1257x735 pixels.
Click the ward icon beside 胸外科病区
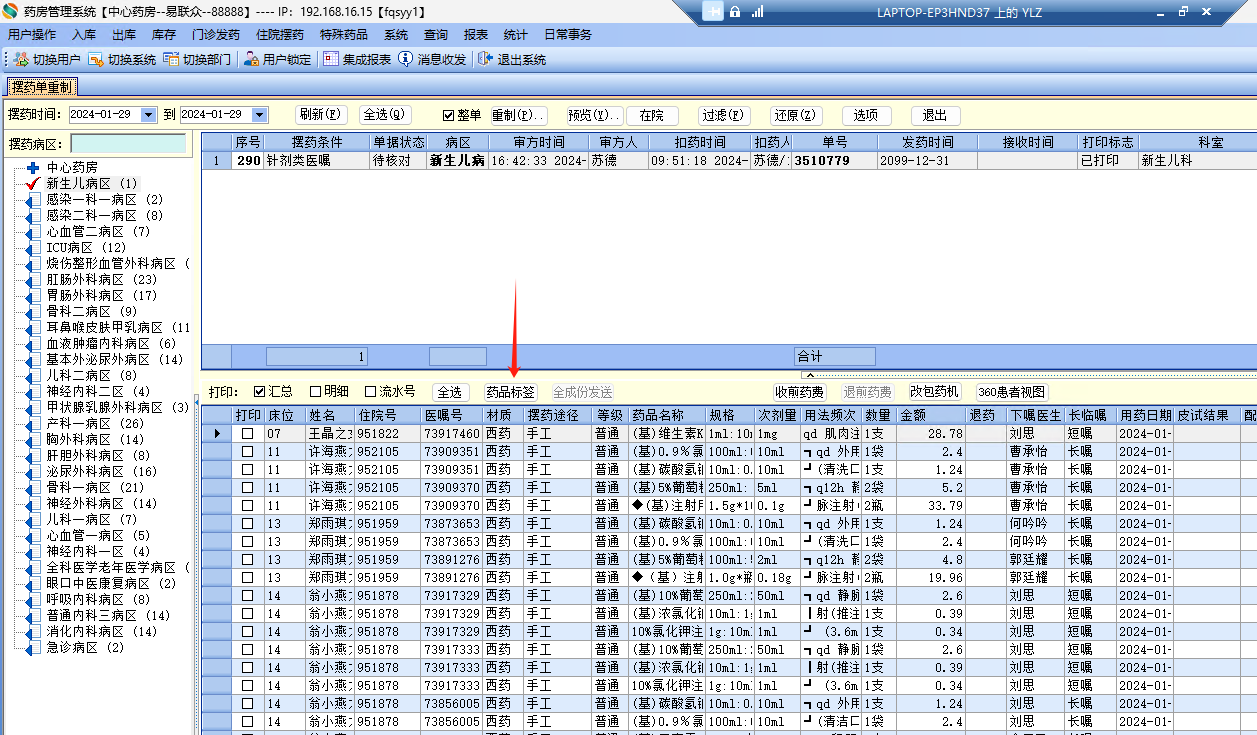(x=33, y=440)
